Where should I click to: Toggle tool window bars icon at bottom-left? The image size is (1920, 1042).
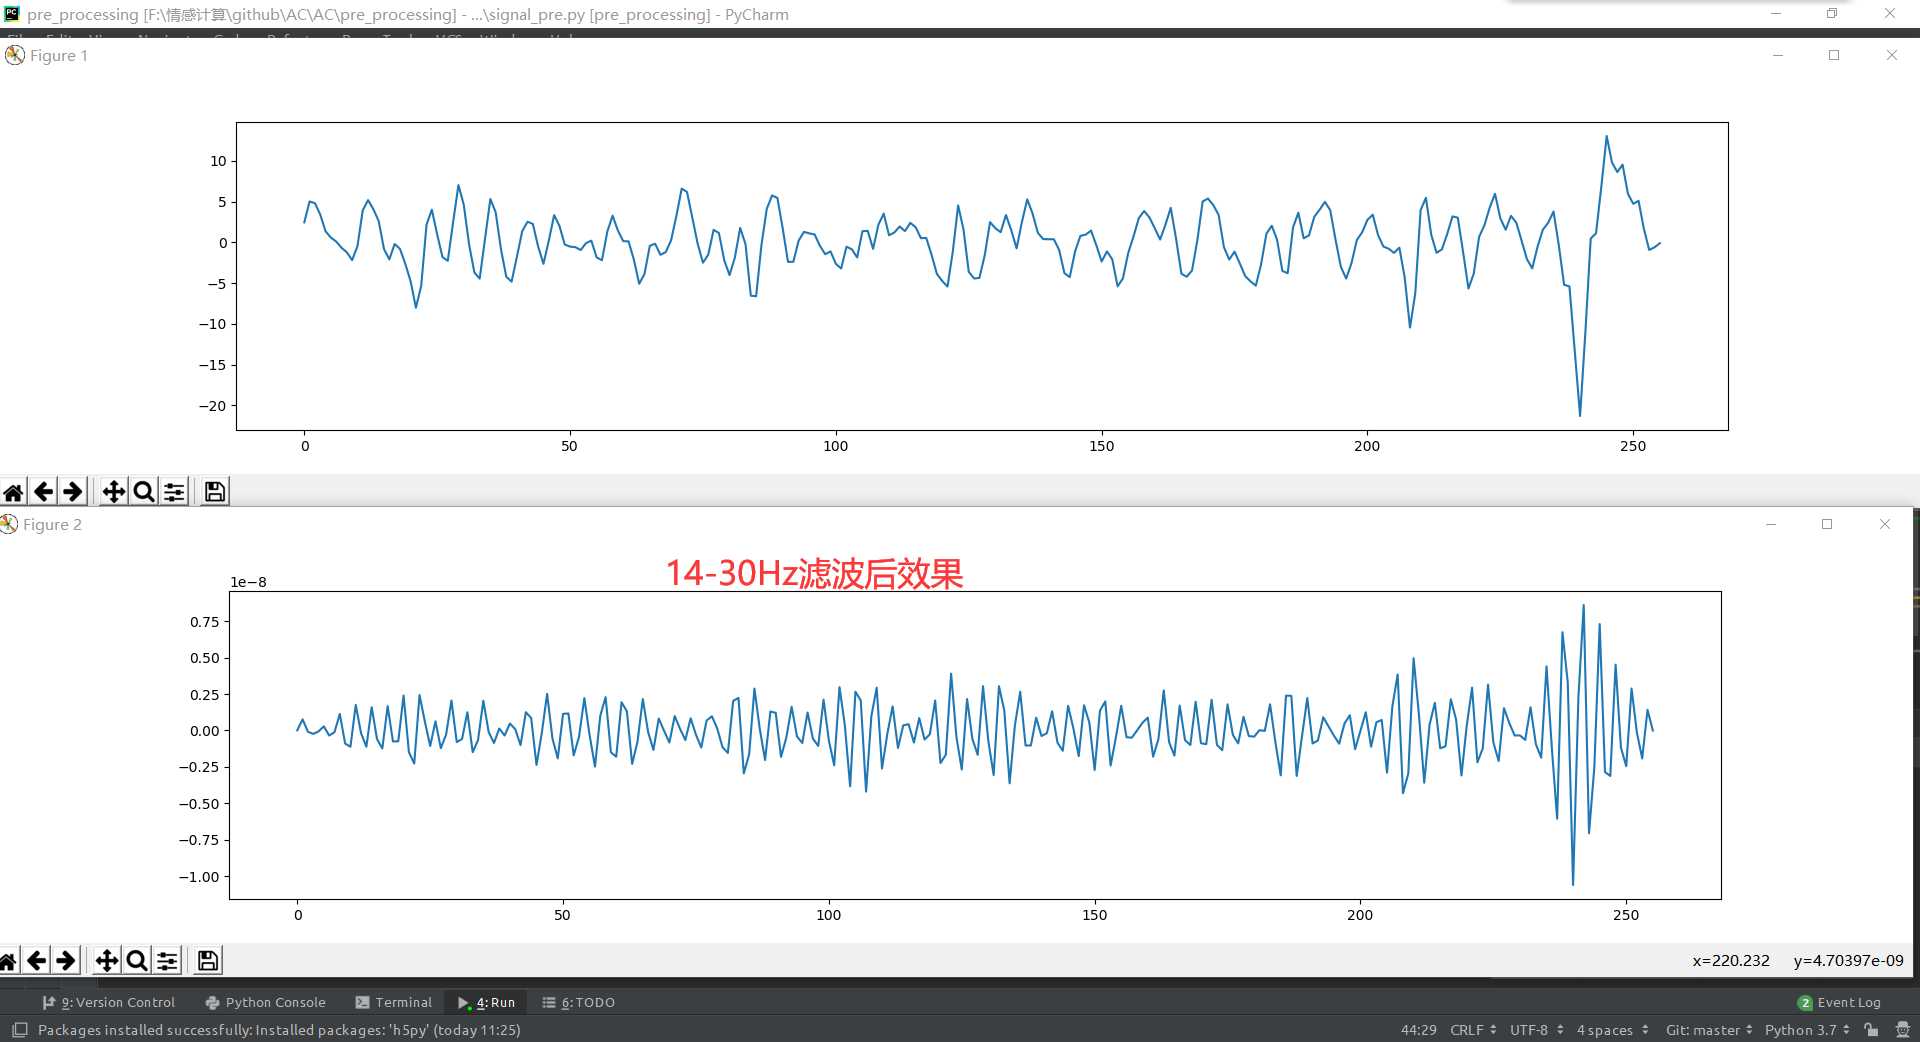coord(20,1029)
